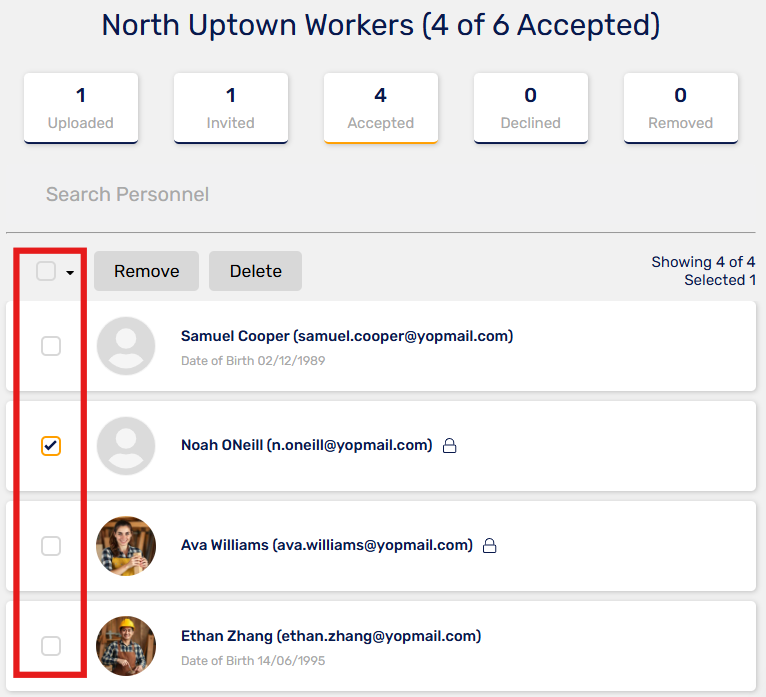This screenshot has height=697, width=766.
Task: Open the Declined tab
Action: click(531, 108)
